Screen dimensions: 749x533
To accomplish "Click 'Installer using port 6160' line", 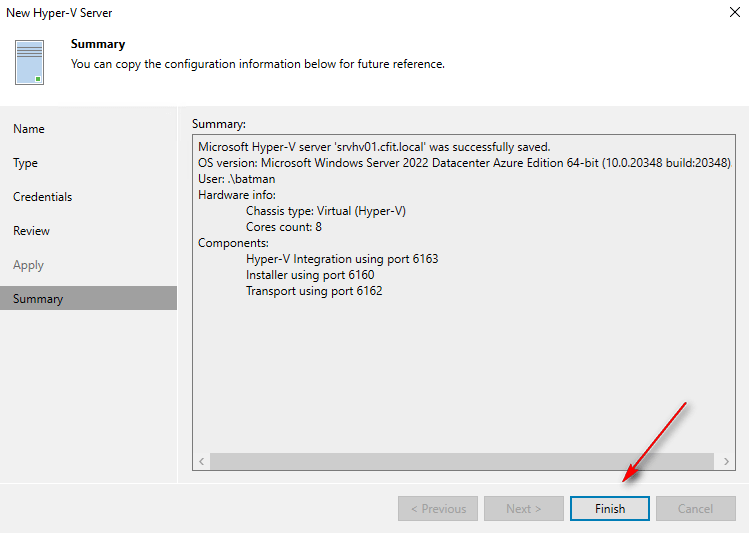I will [310, 275].
